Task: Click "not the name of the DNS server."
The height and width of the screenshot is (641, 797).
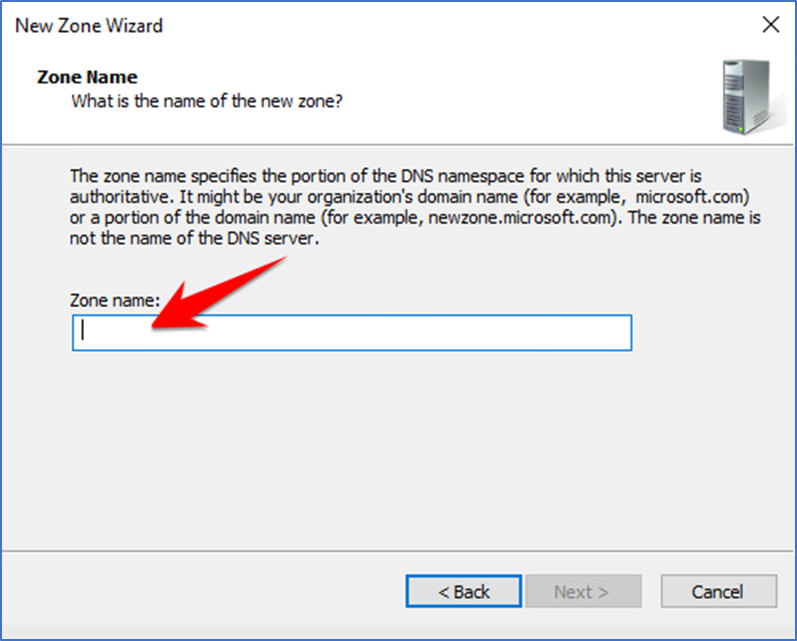Action: (194, 238)
